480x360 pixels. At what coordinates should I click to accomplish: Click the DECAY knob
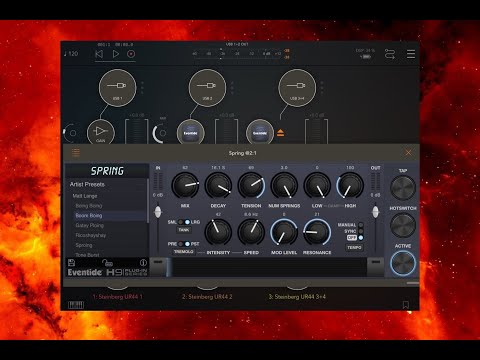point(218,185)
